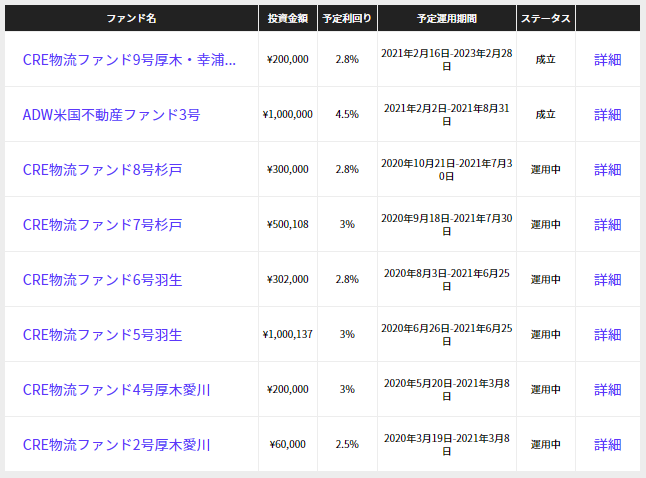This screenshot has height=478, width=646.
Task: Click the 2020年6月26日-2021年6月25日 period cell
Action: 447,334
